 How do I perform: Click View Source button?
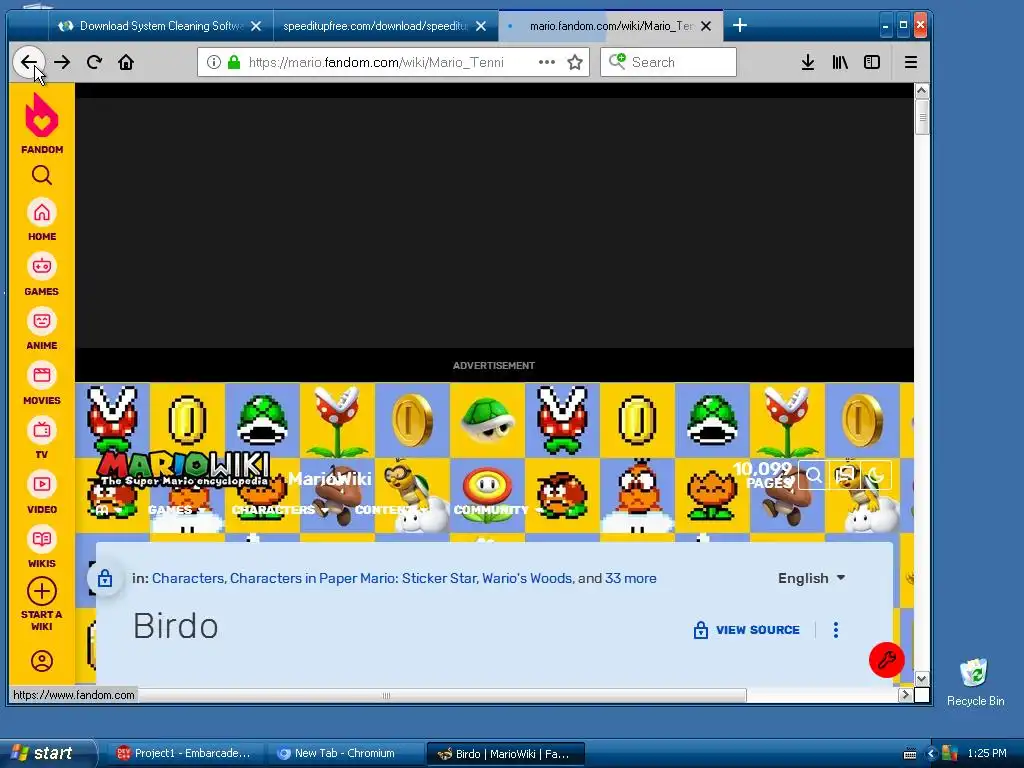(746, 630)
